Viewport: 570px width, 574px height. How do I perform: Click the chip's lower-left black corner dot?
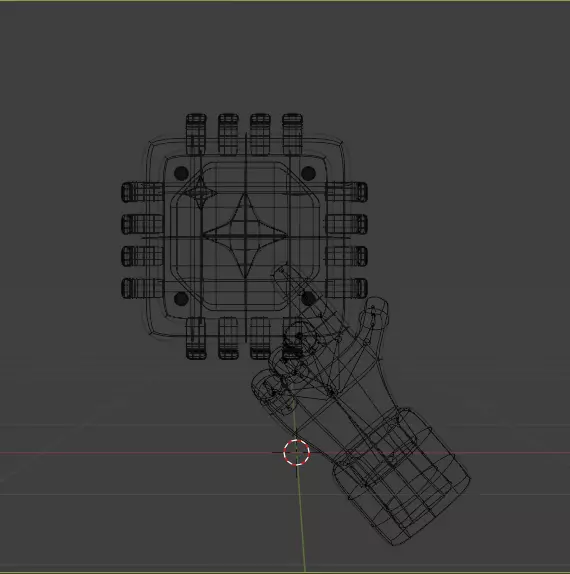pyautogui.click(x=181, y=299)
